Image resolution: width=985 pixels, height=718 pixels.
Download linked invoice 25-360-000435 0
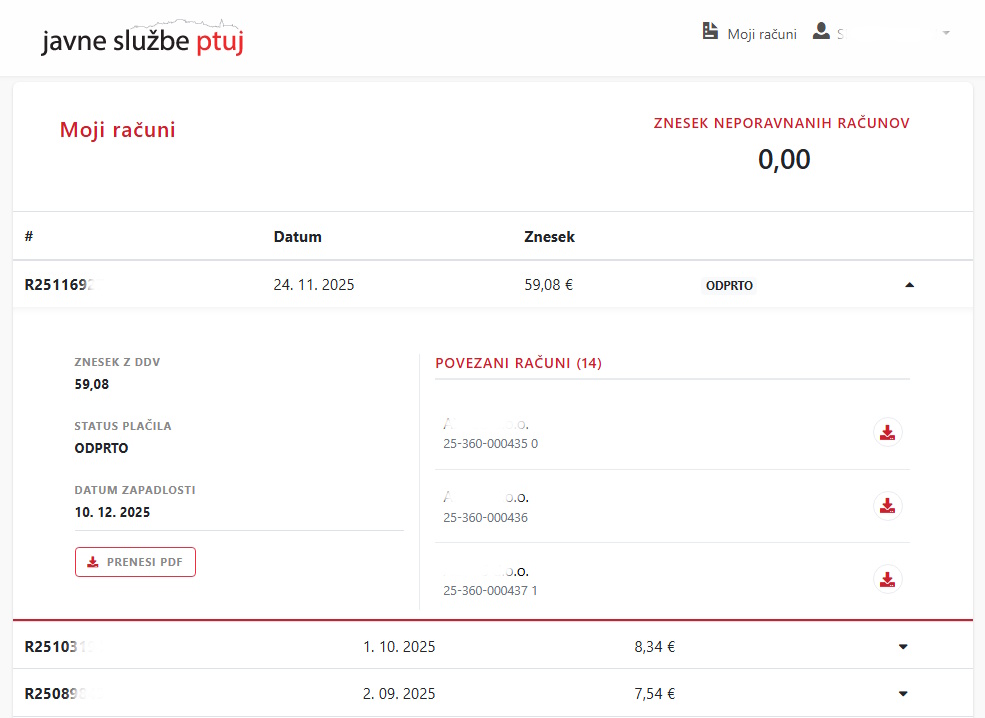point(886,432)
